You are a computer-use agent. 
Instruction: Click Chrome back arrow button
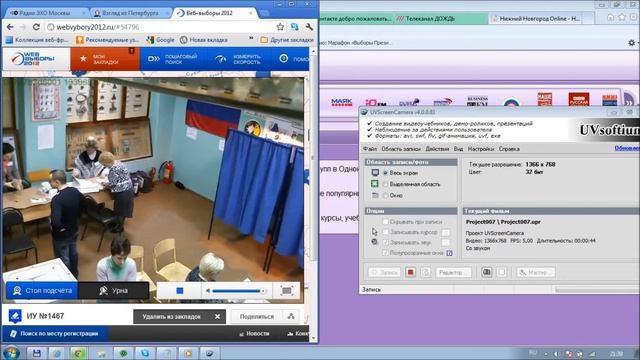click(10, 27)
